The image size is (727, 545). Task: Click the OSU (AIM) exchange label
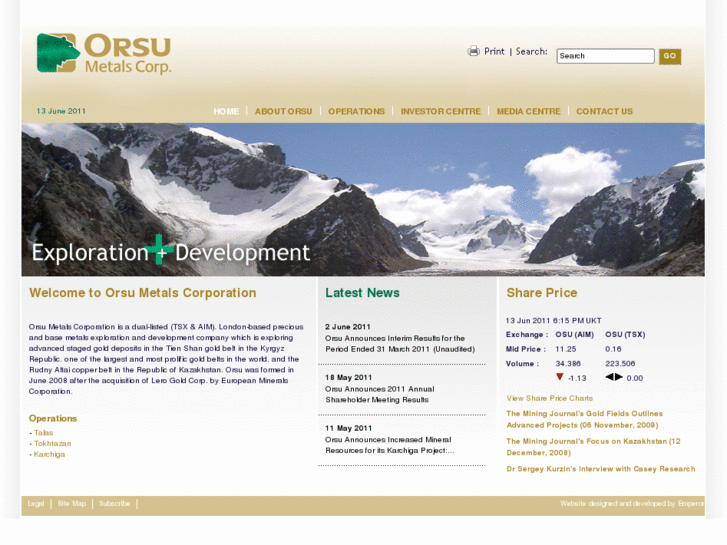pos(574,334)
